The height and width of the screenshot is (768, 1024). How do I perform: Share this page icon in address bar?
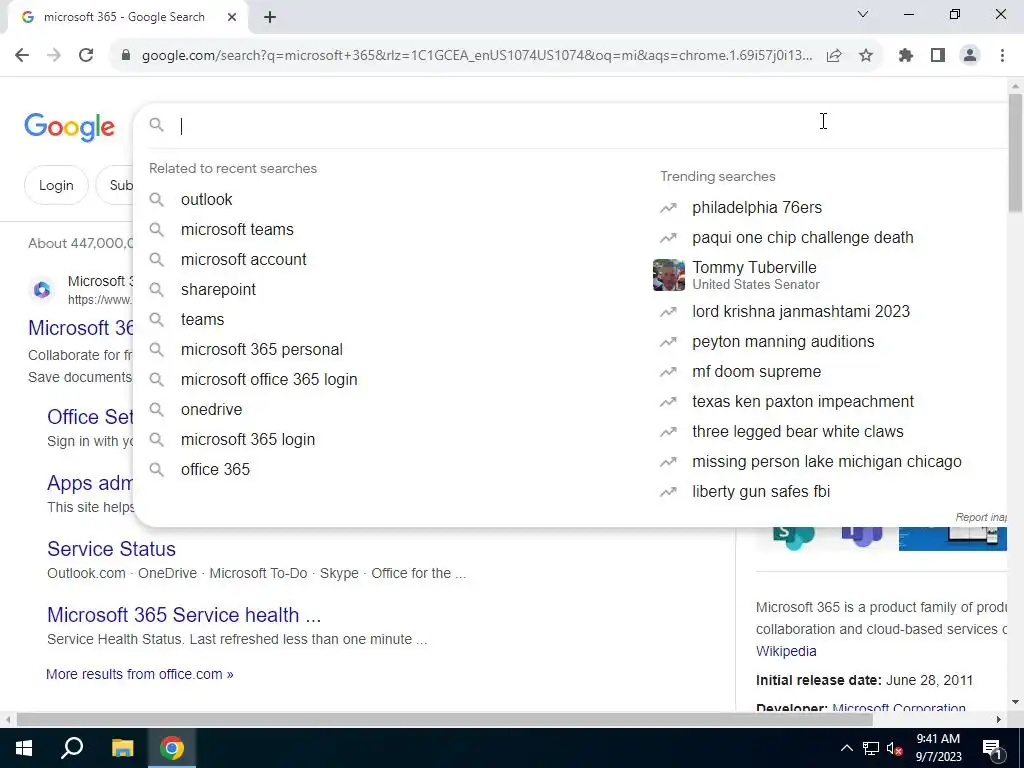coord(834,56)
